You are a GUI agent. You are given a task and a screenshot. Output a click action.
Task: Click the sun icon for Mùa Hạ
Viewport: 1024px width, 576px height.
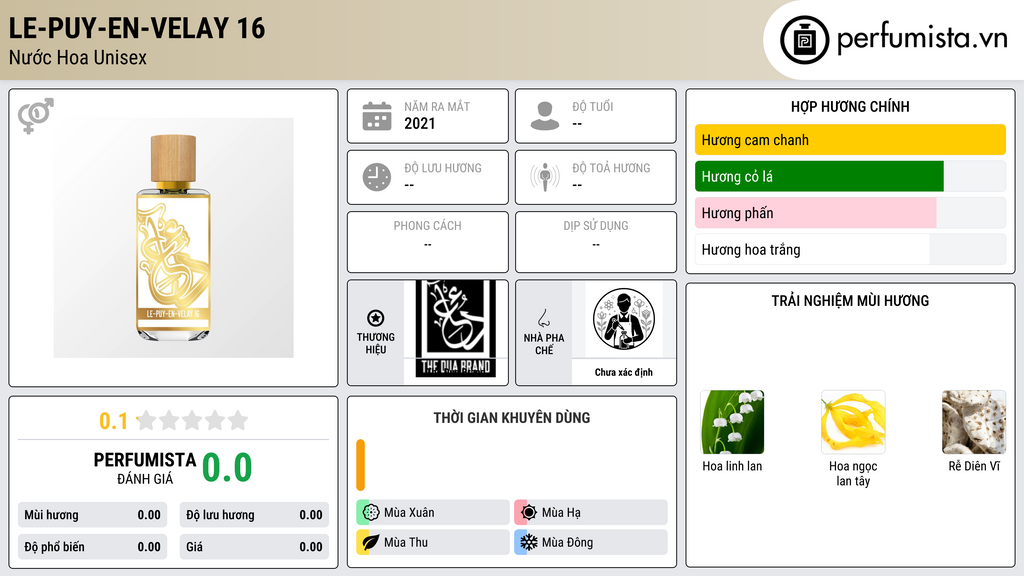coord(529,512)
